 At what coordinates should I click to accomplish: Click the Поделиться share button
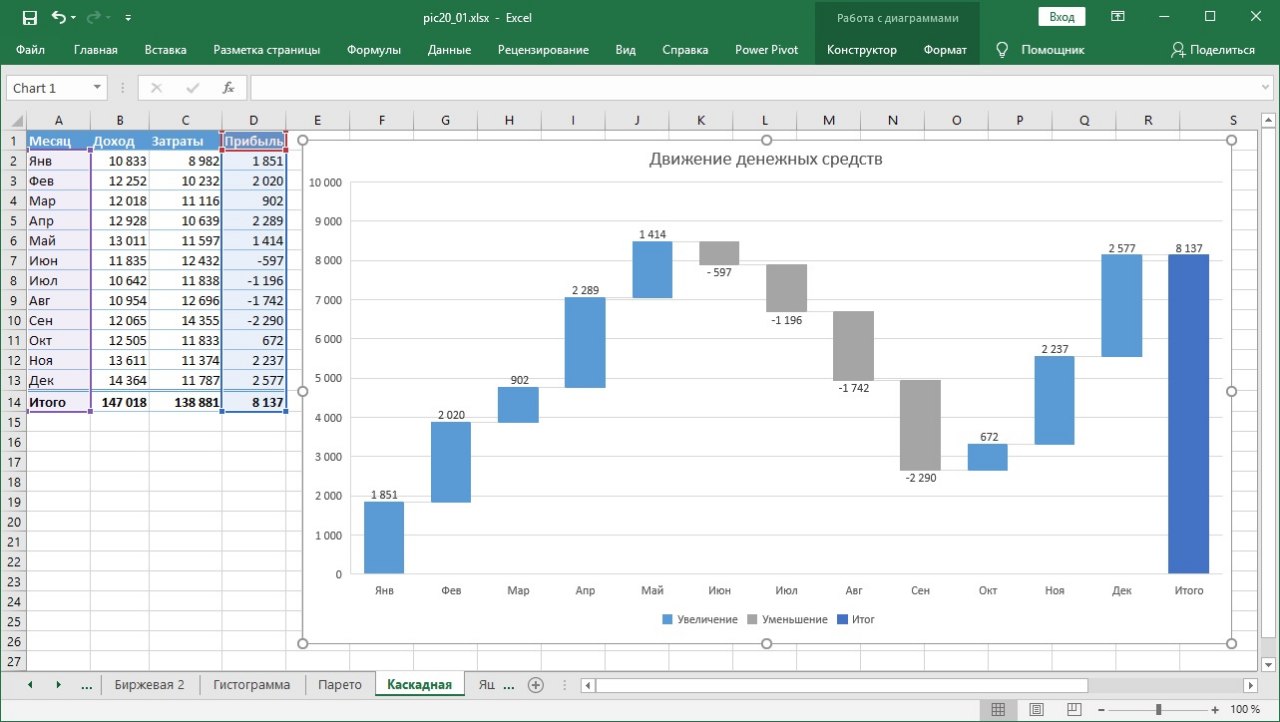tap(1212, 49)
